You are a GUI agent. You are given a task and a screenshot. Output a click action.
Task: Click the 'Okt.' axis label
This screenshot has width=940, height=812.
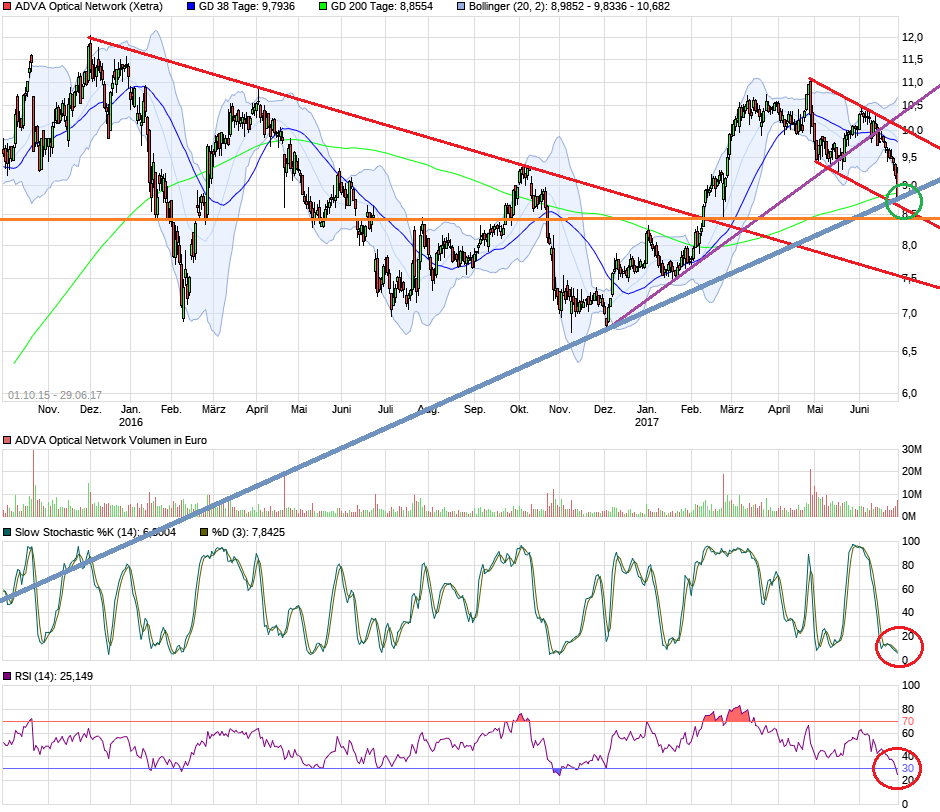point(519,409)
